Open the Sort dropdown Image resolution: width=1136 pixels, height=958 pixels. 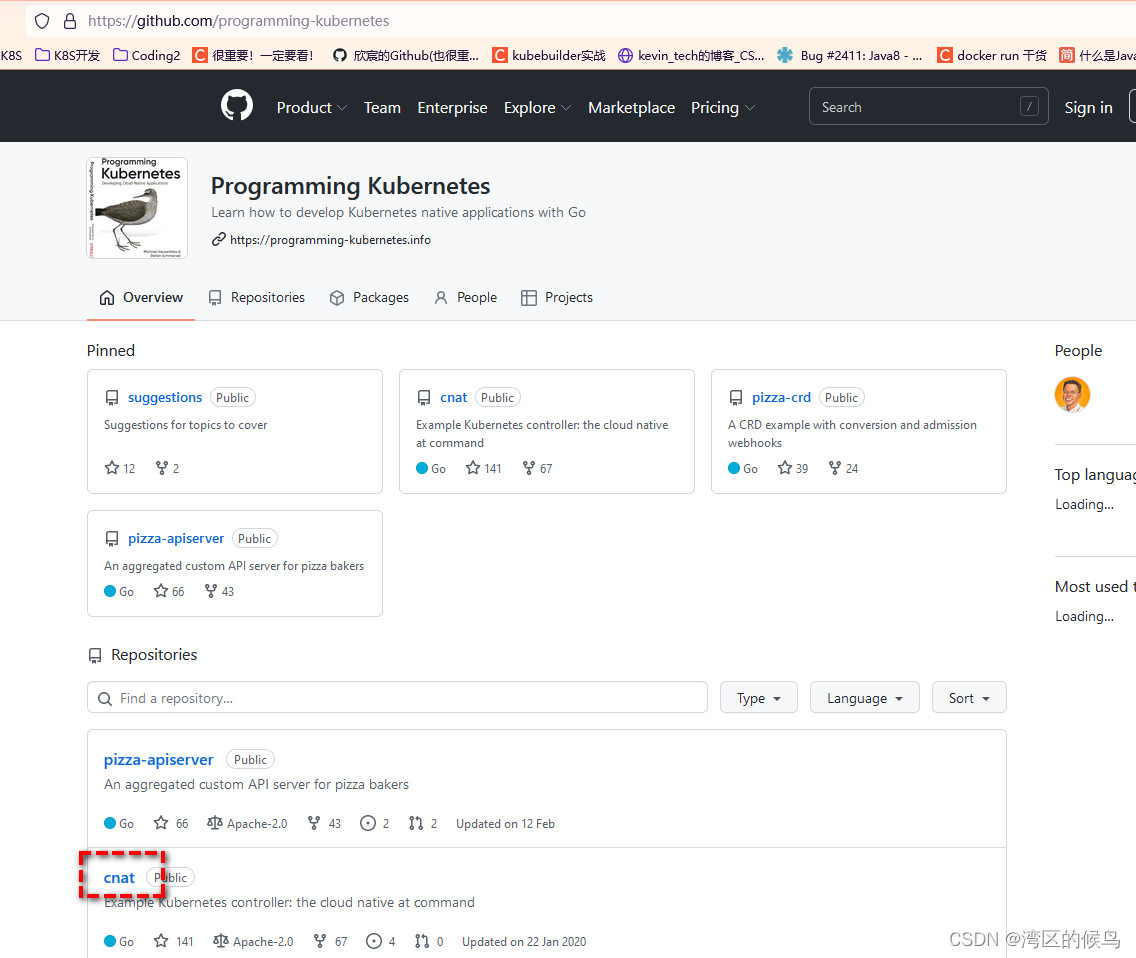click(x=969, y=698)
